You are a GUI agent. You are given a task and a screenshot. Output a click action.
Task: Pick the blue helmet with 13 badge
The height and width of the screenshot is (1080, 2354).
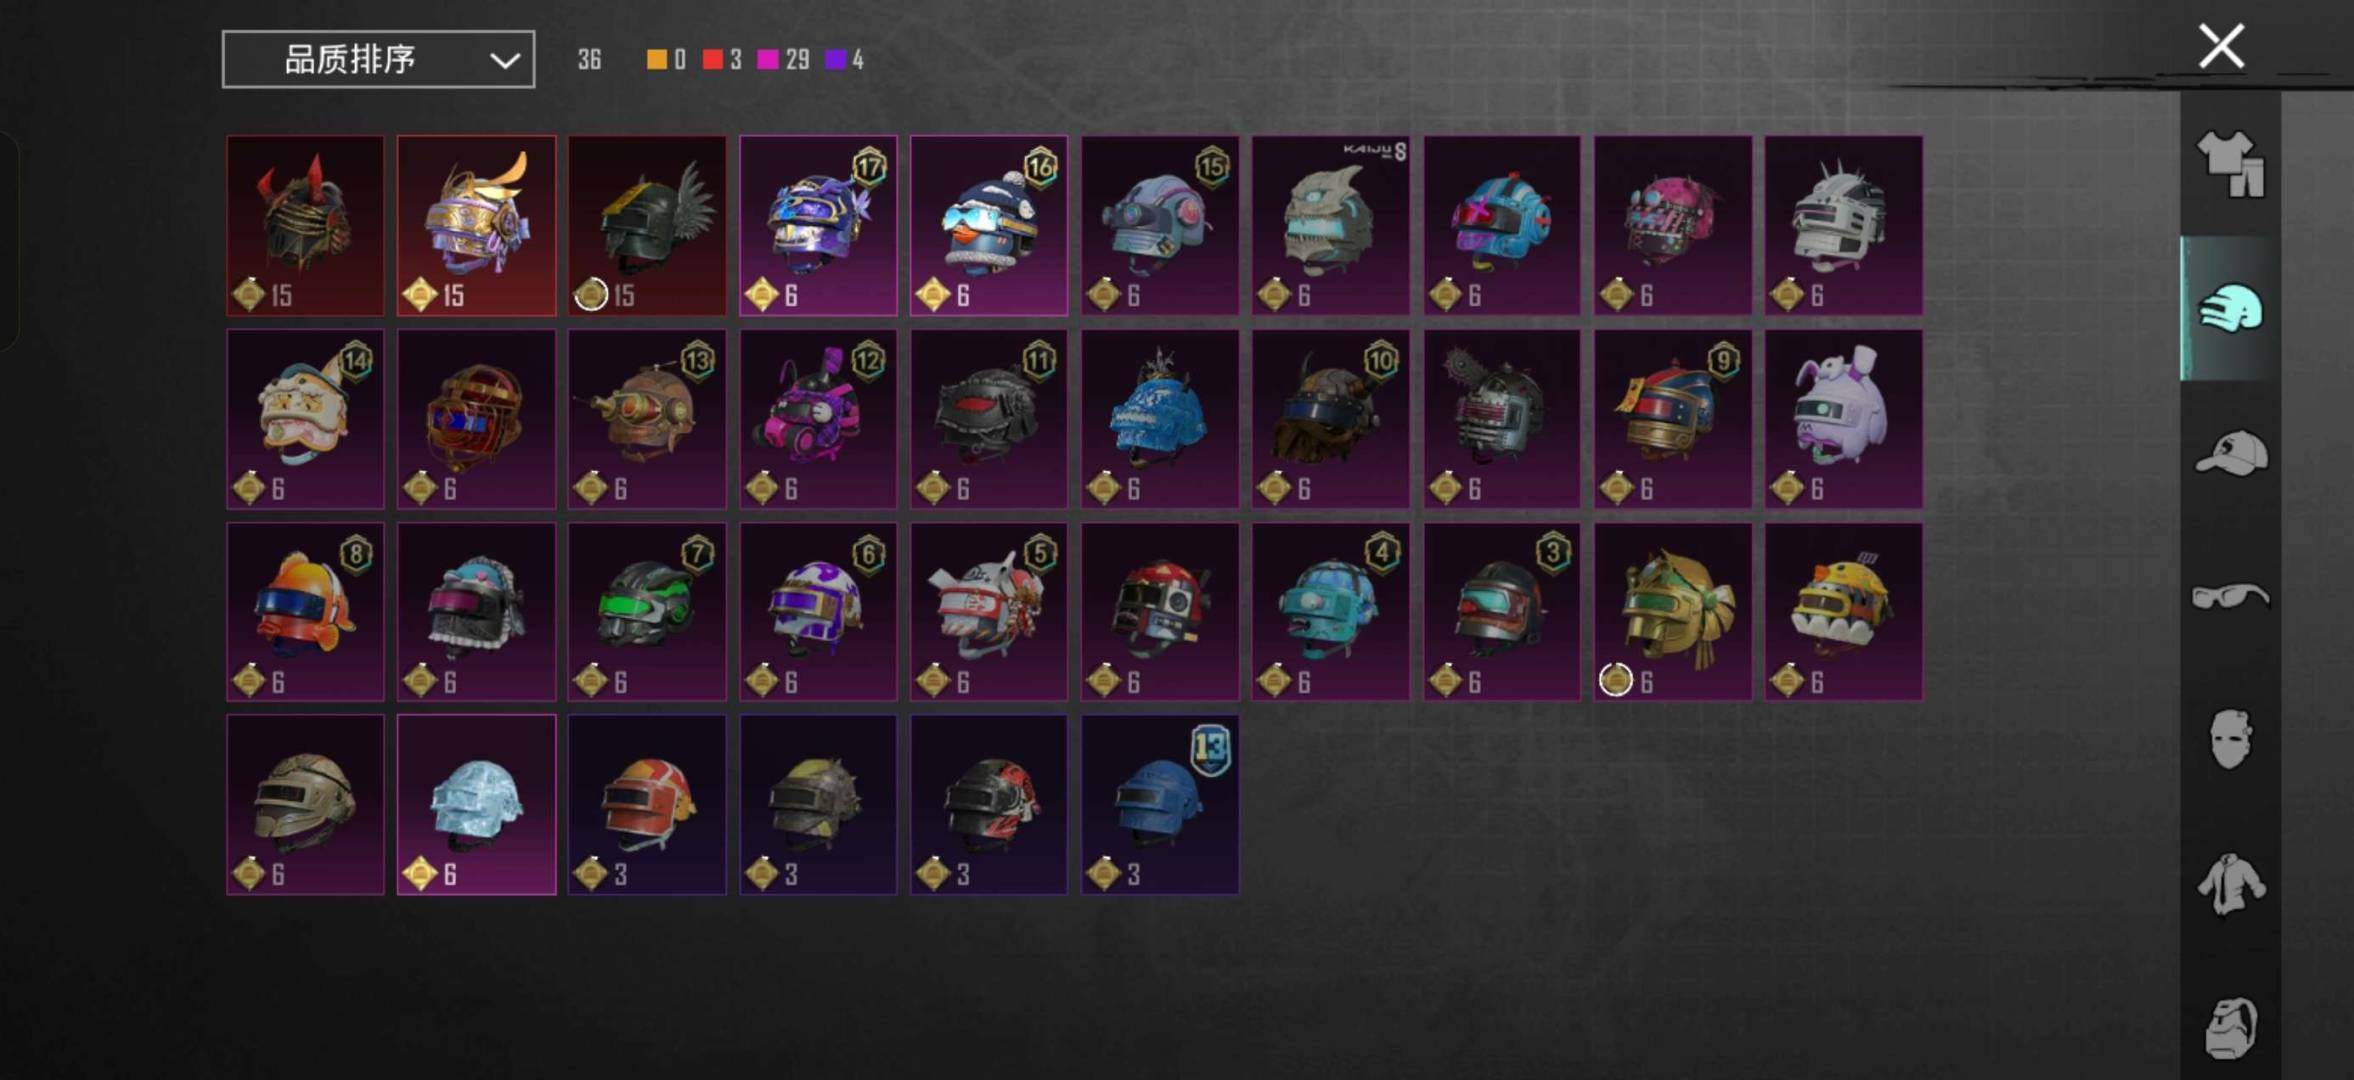[x=1160, y=804]
